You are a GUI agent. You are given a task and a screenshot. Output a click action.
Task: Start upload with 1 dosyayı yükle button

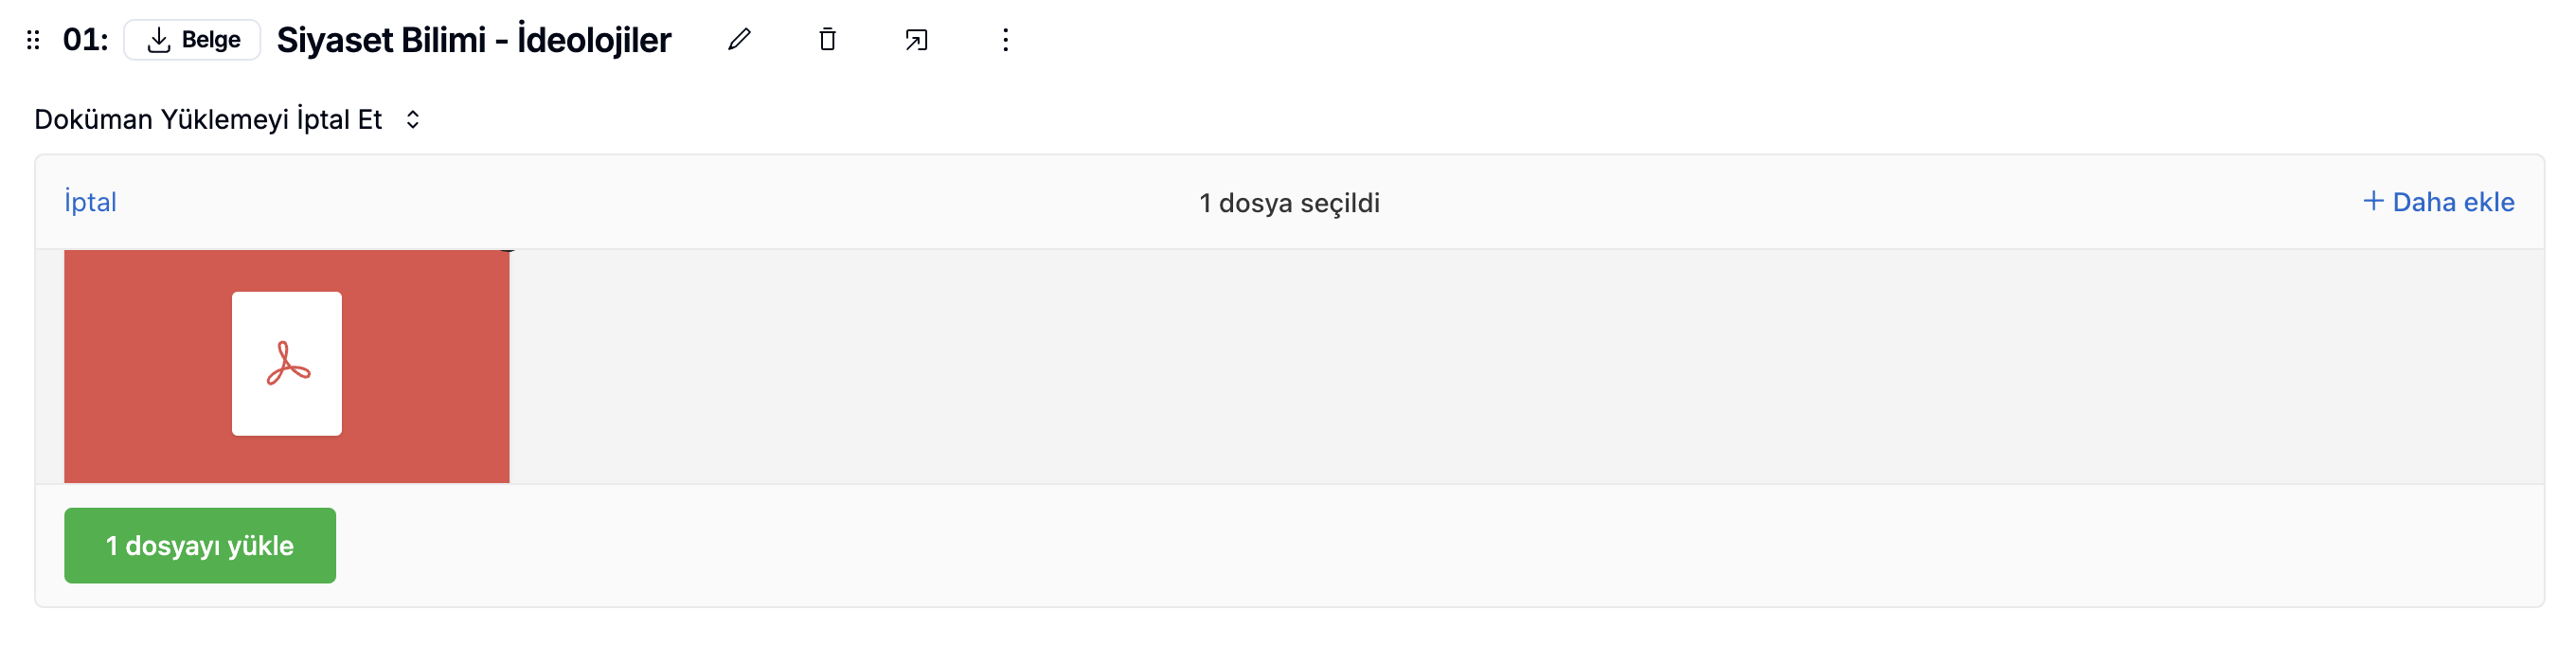coord(200,545)
